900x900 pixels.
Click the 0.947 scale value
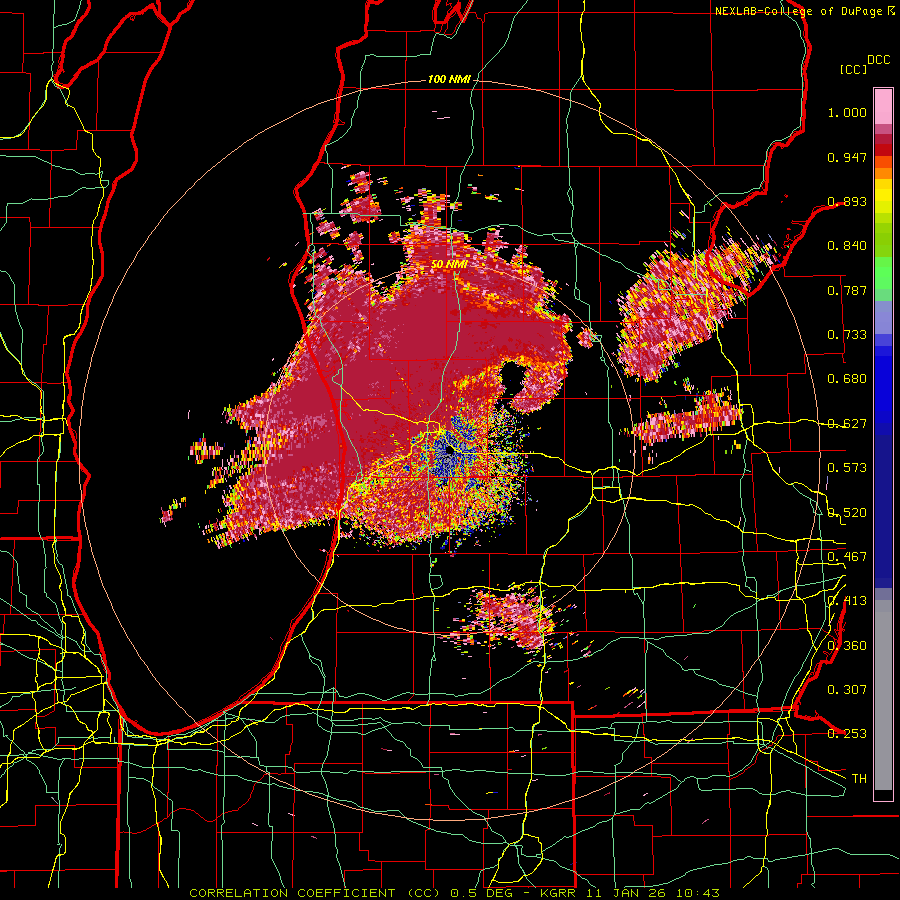coord(847,157)
